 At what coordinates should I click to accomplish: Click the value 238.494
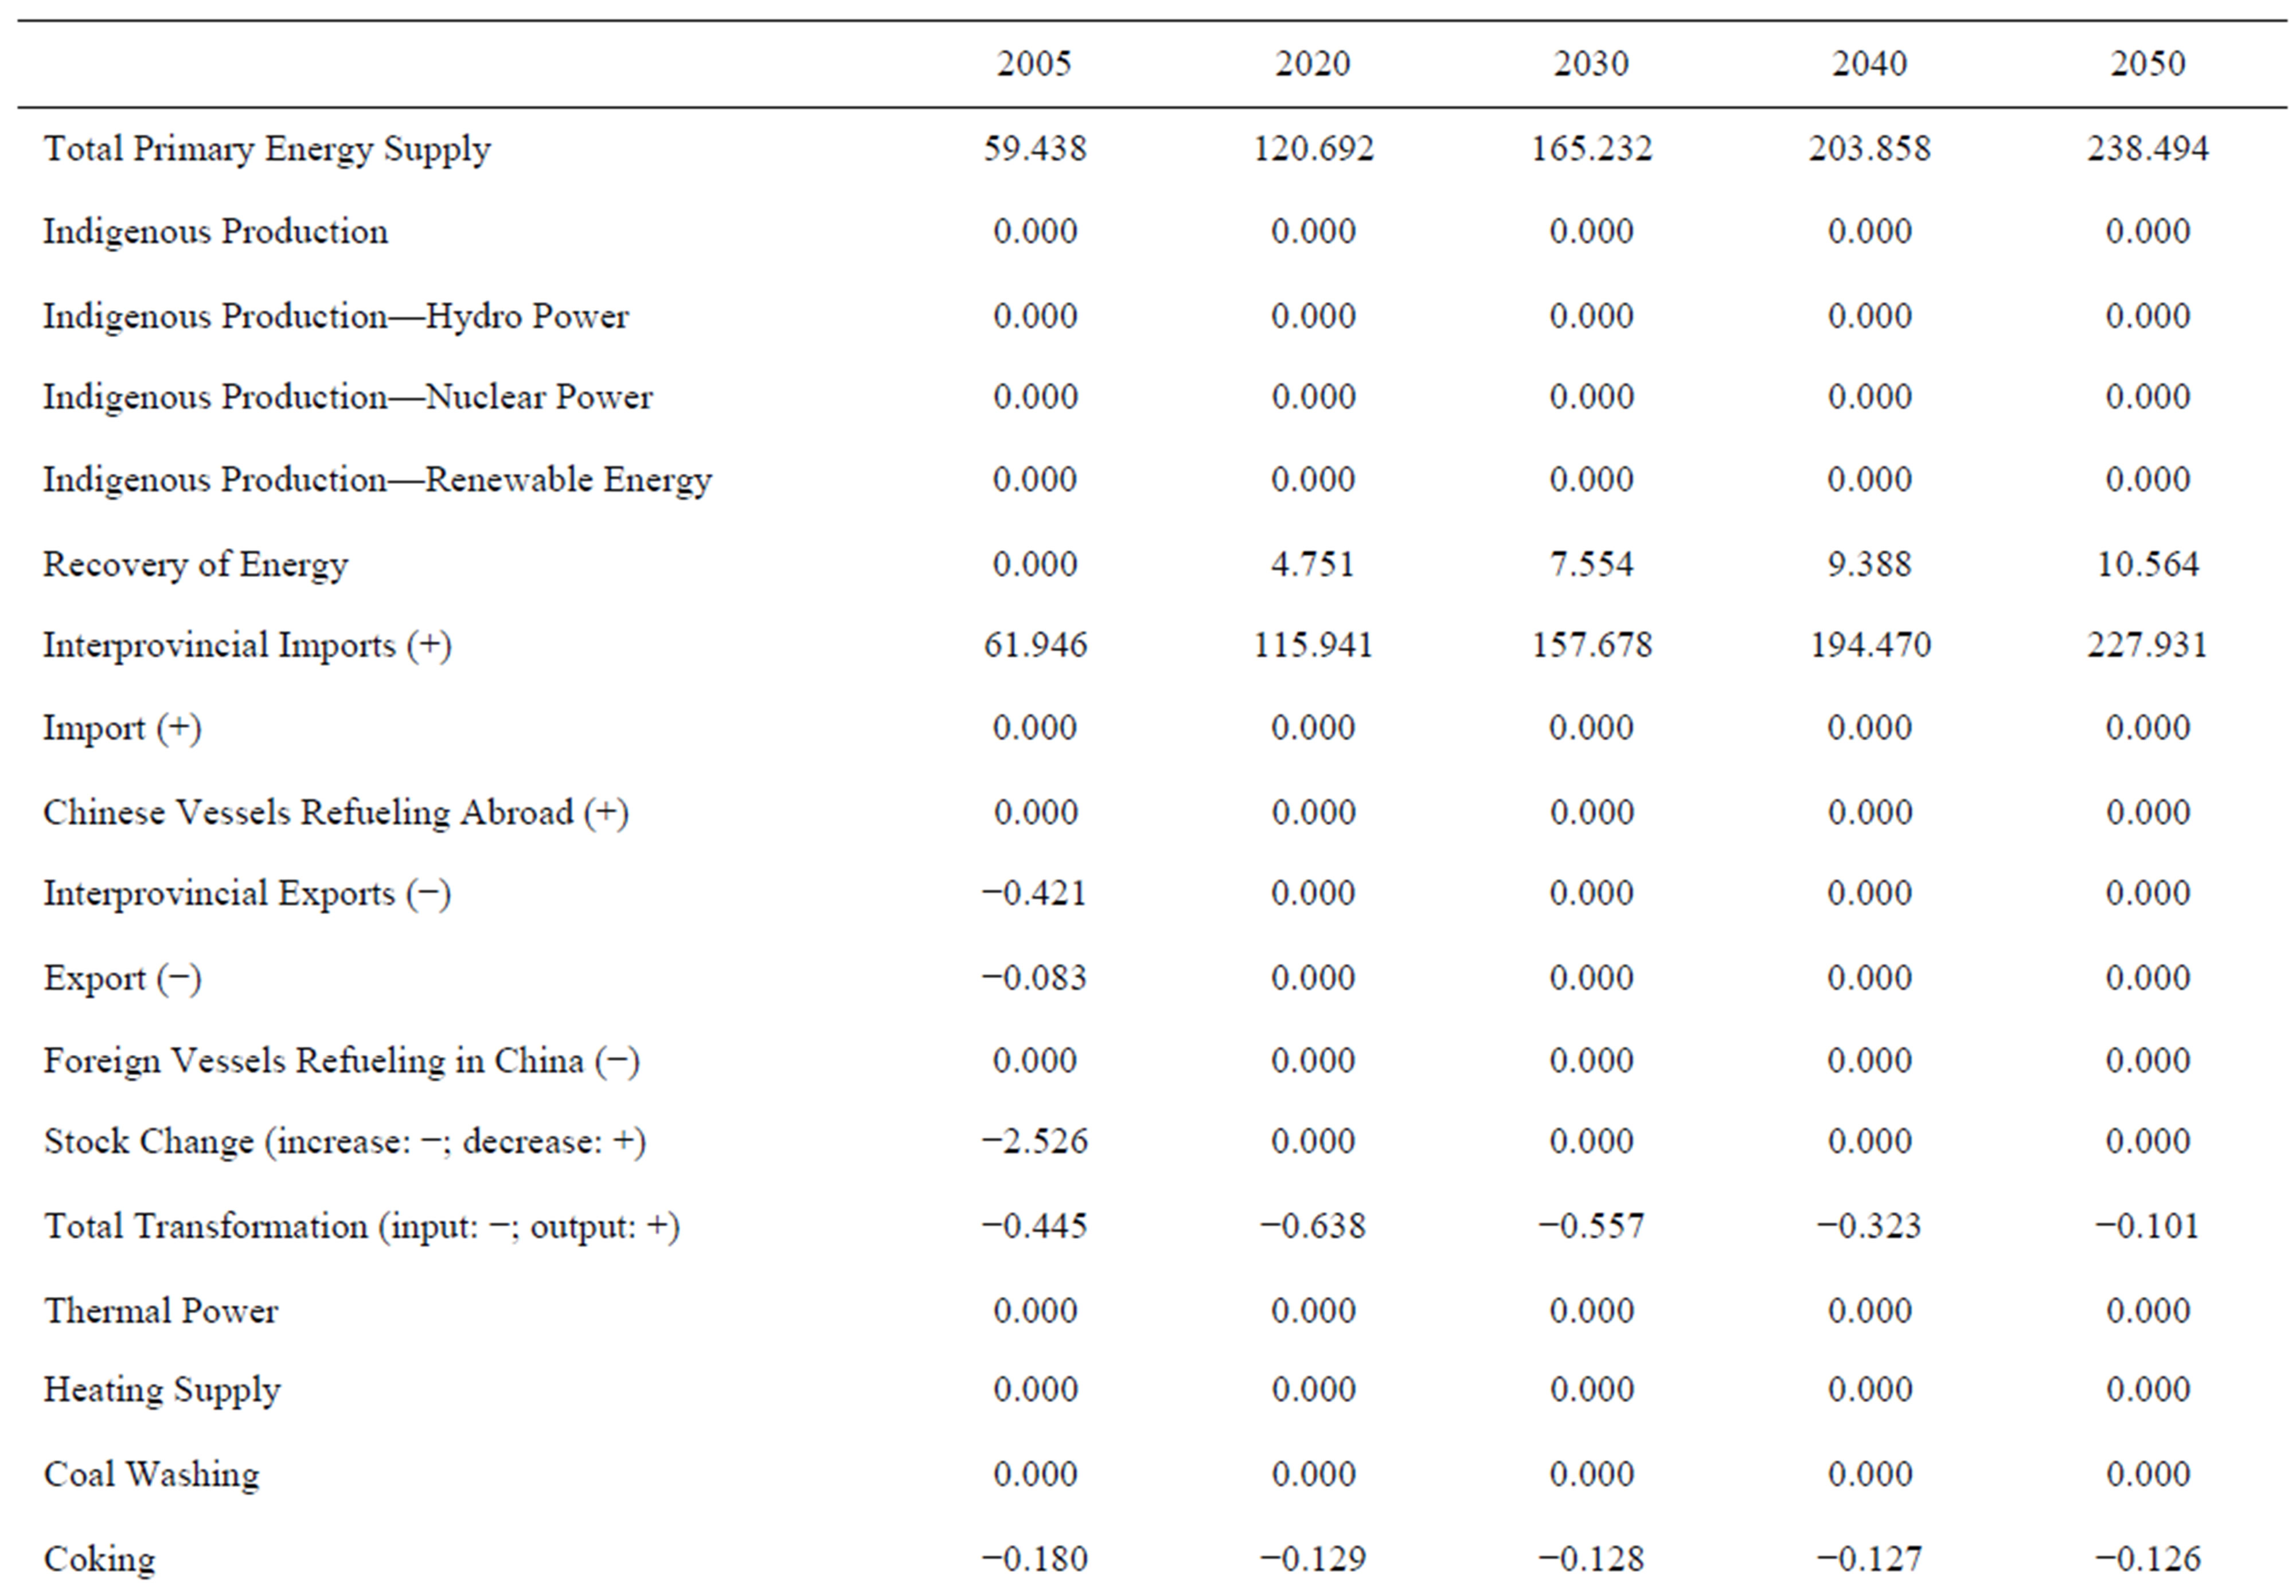coord(2147,149)
